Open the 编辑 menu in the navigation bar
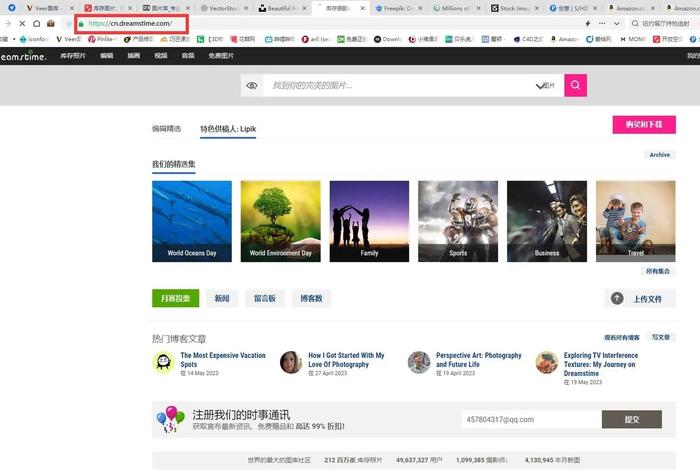Viewport: 700px width, 470px height. coord(107,56)
